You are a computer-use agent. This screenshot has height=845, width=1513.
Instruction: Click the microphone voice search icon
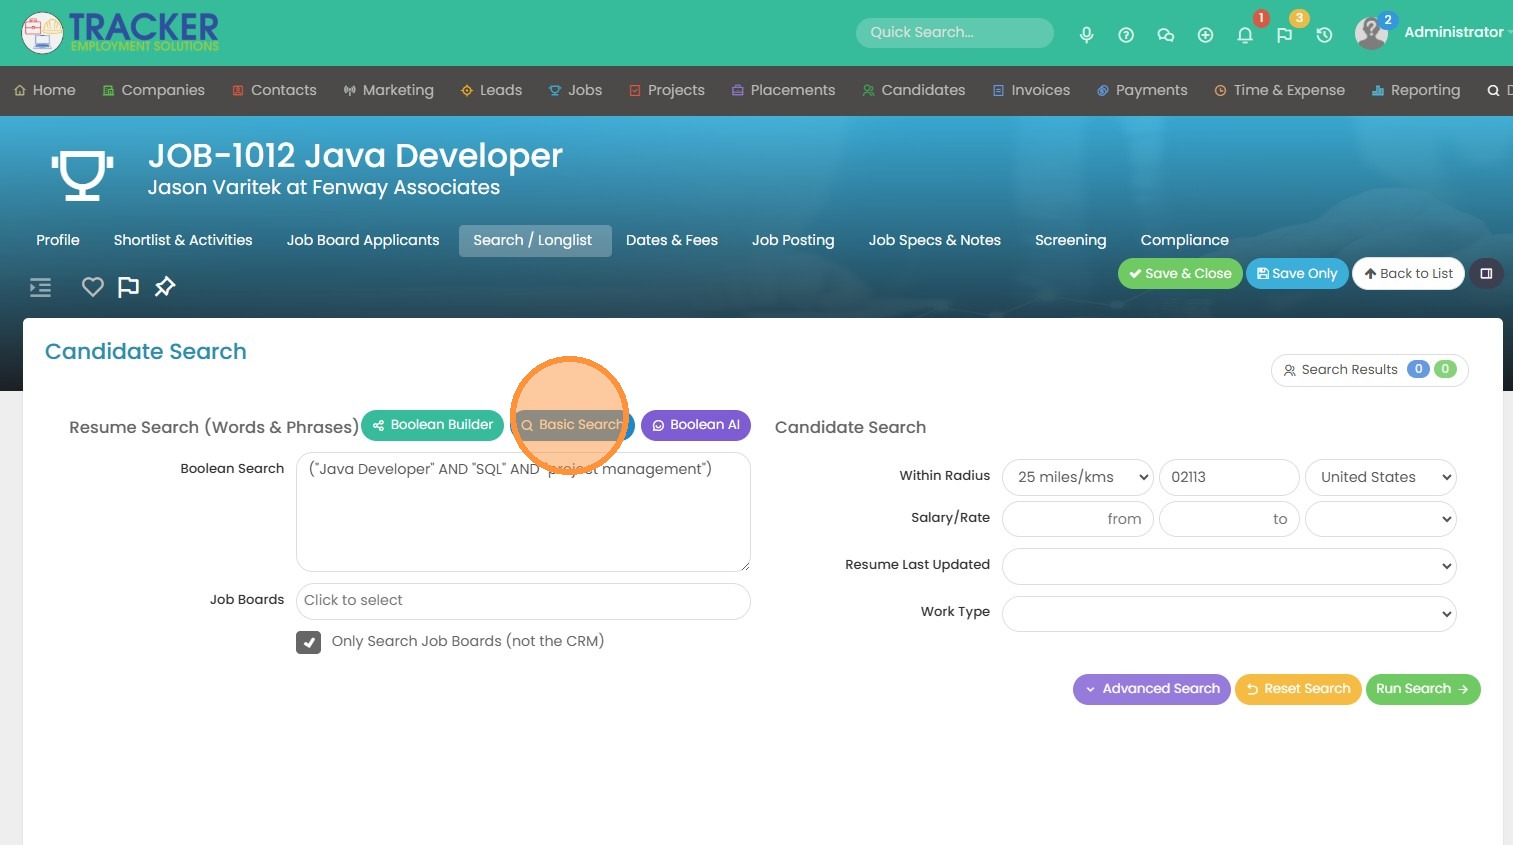[1086, 35]
